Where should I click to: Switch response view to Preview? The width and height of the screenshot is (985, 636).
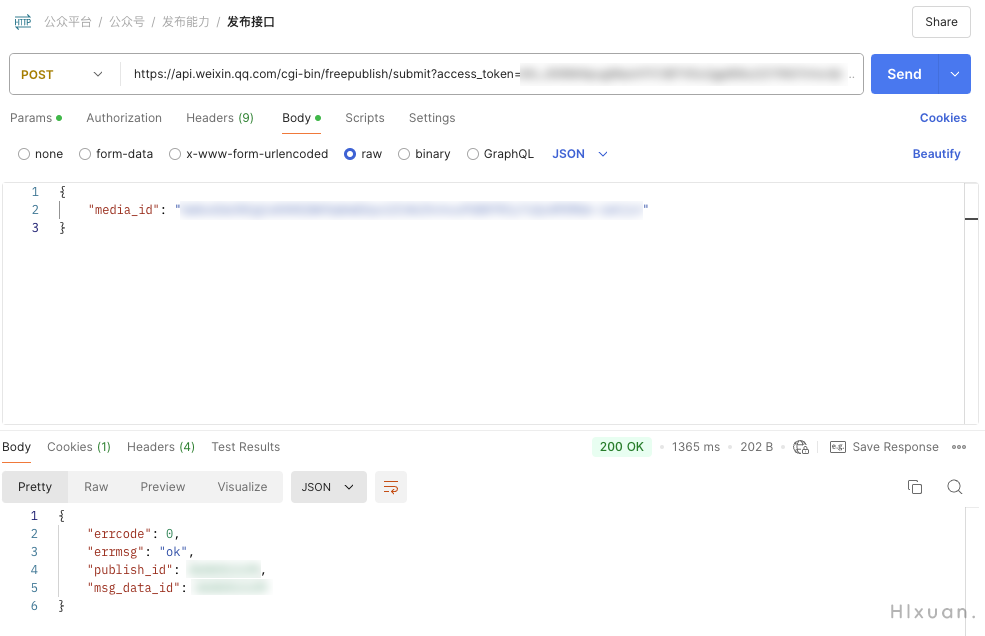point(163,487)
